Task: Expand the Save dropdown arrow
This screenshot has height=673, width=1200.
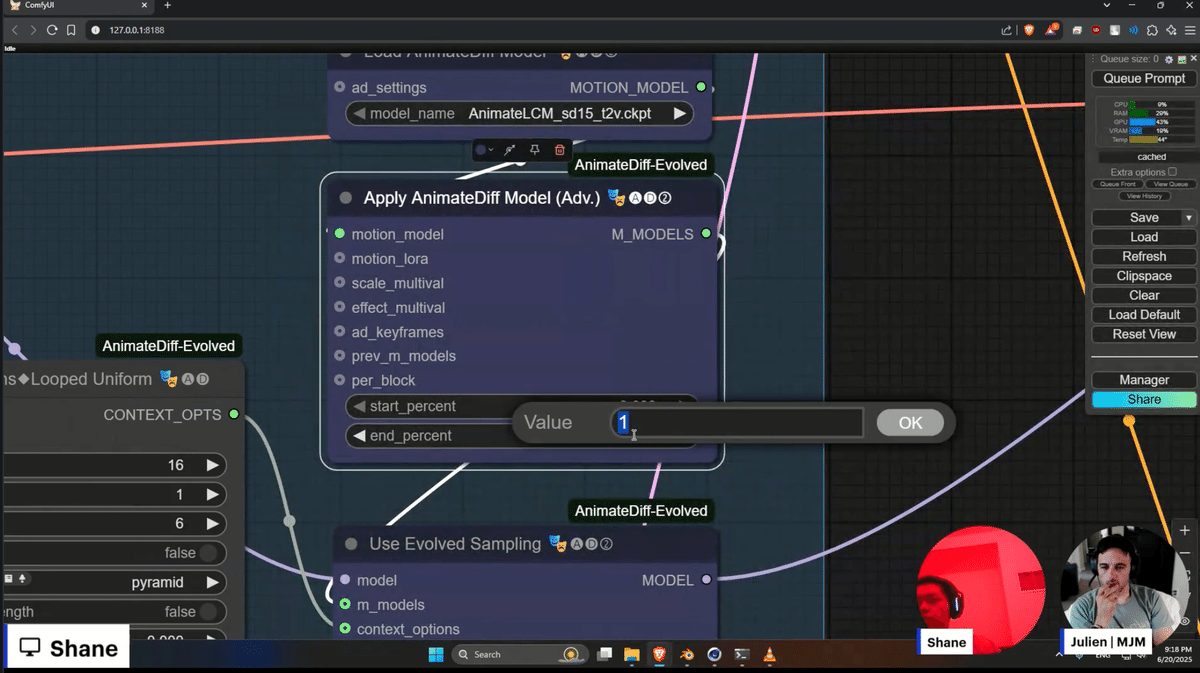Action: (x=1189, y=218)
